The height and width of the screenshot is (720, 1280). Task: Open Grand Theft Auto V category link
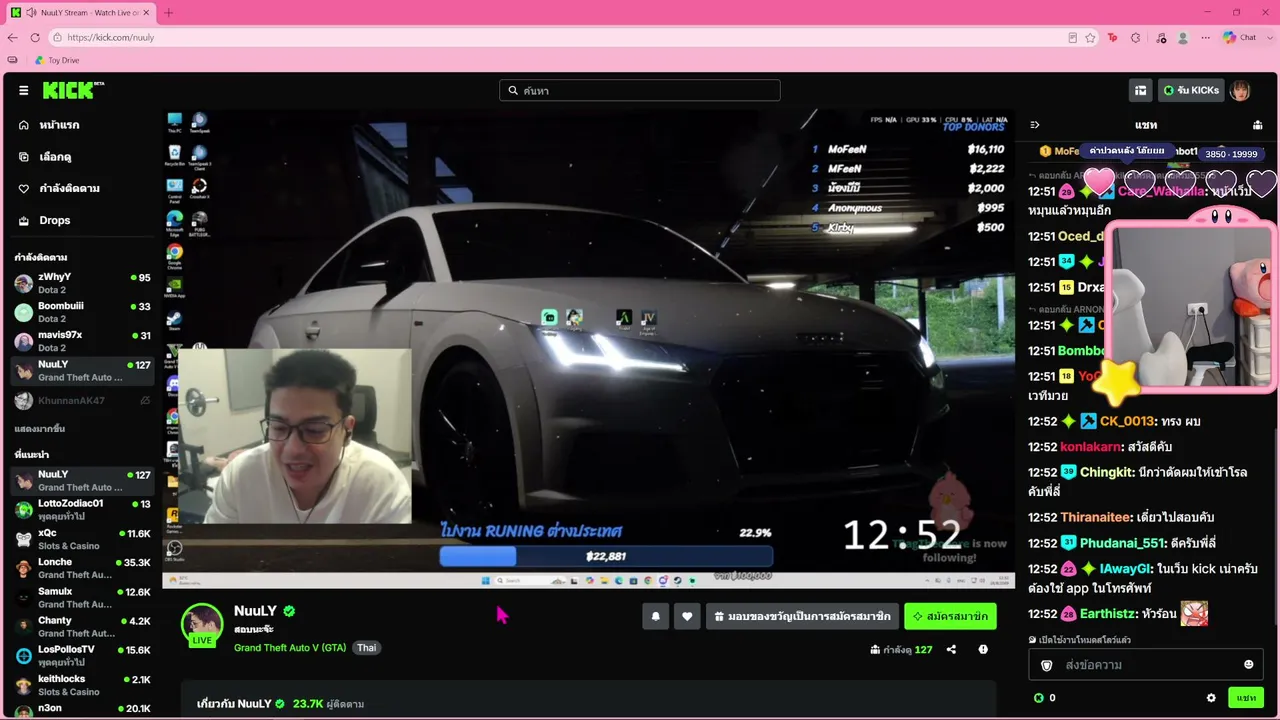(x=290, y=648)
